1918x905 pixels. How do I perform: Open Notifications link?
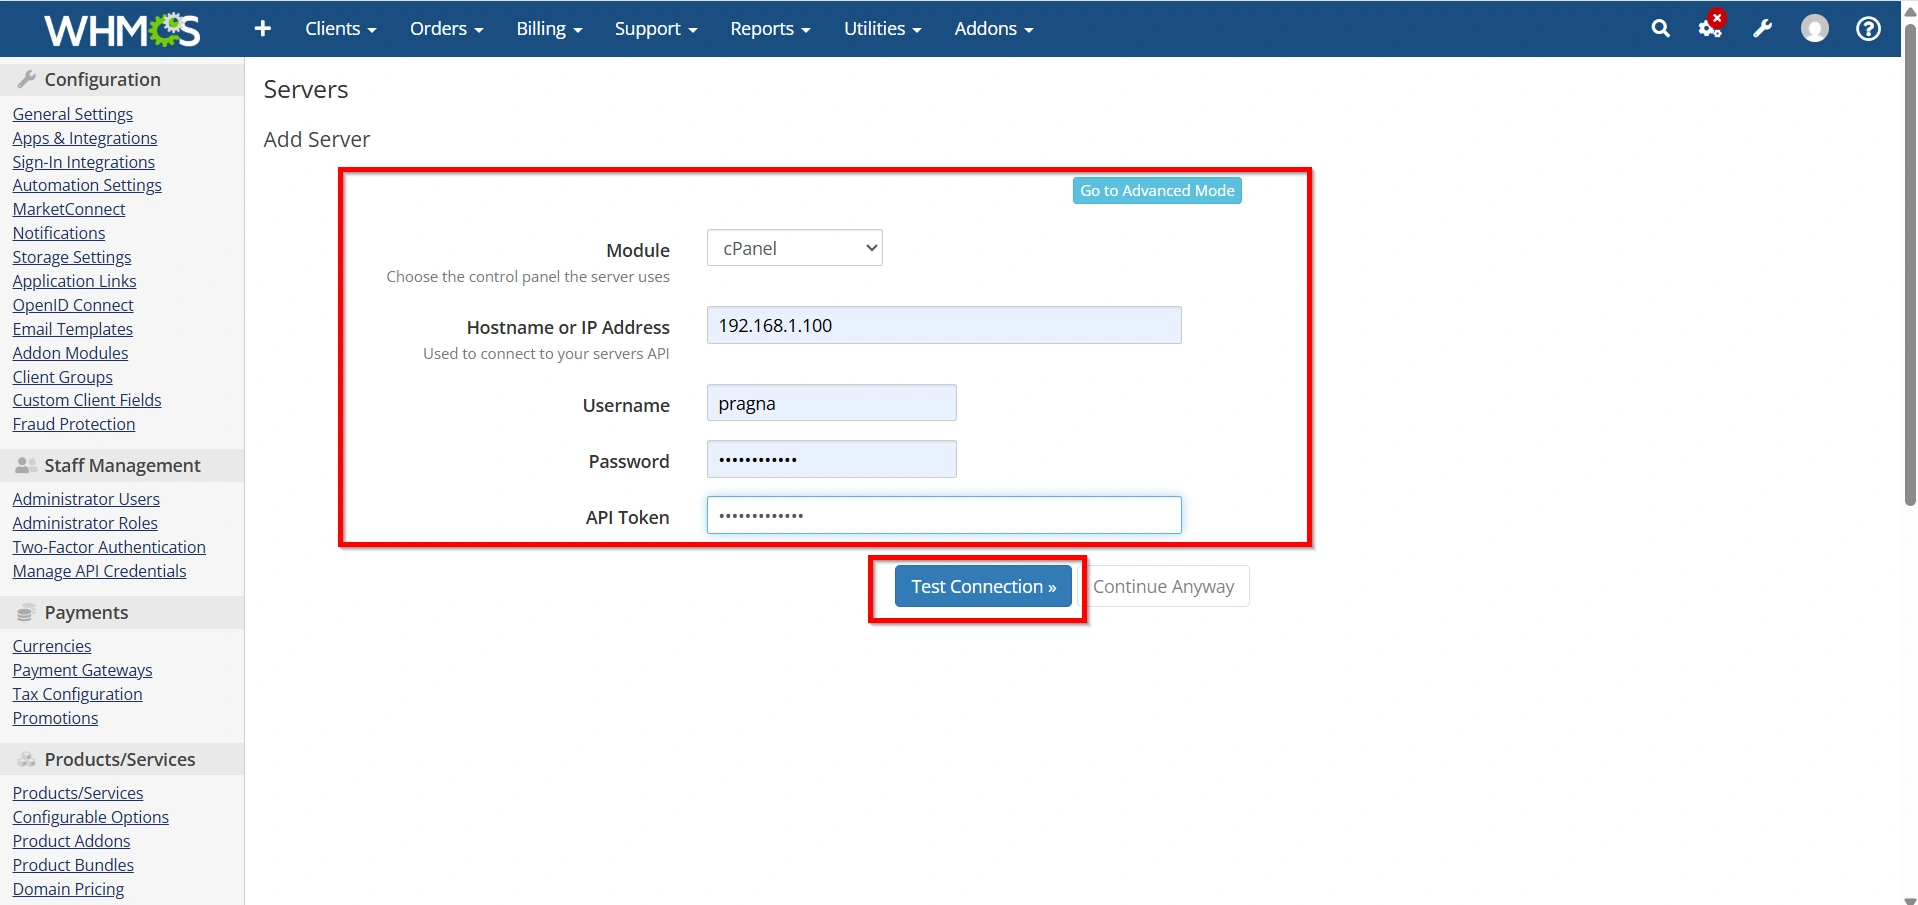59,233
